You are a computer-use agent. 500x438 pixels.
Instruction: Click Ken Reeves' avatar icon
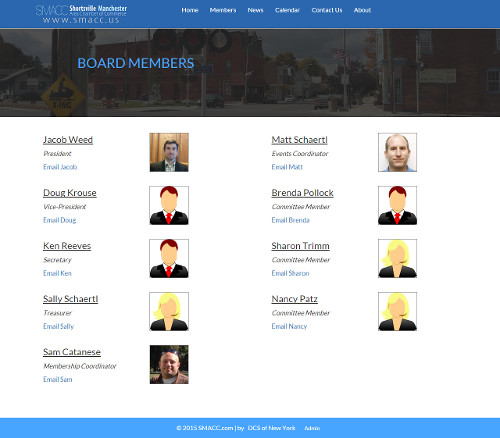(x=169, y=258)
